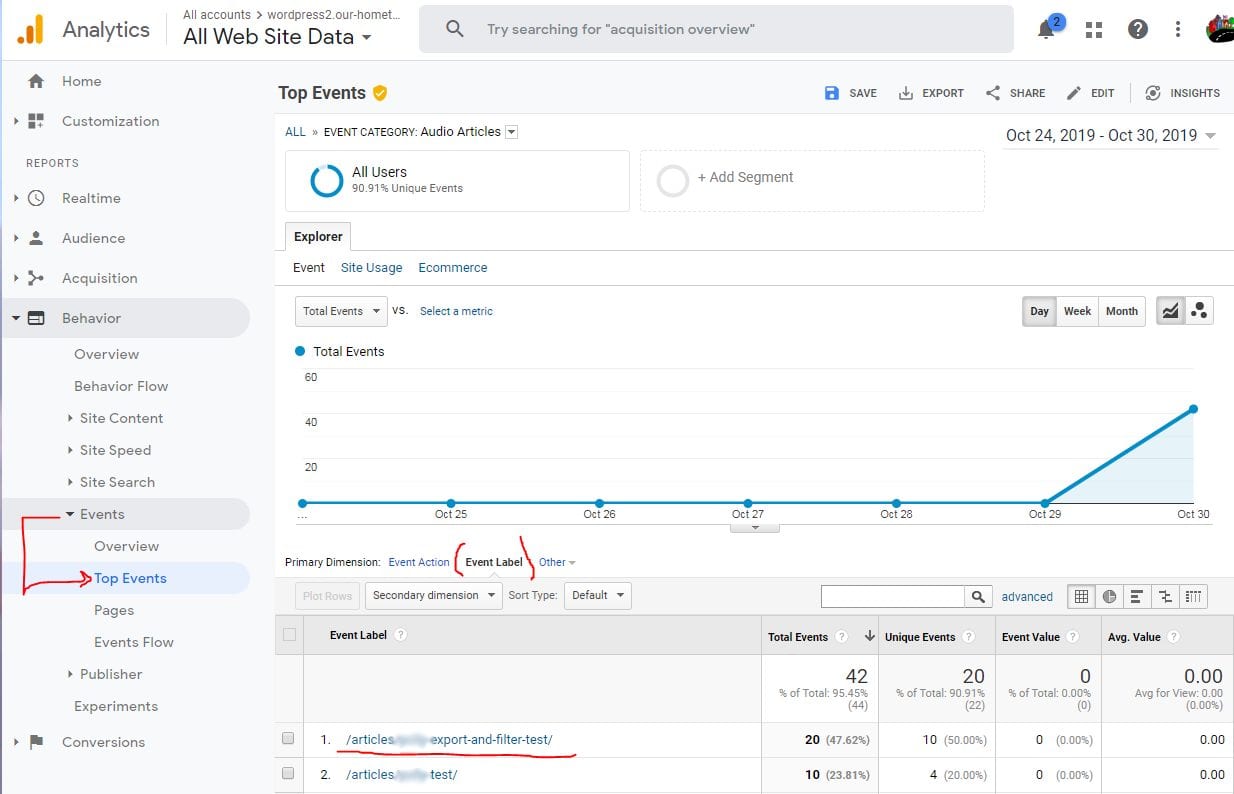
Task: Click the user account avatar
Action: (1220, 29)
